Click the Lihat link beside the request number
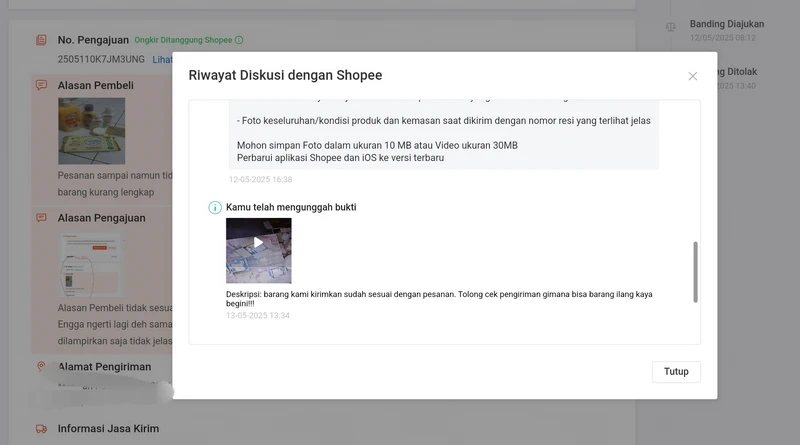The image size is (800, 445). click(162, 60)
